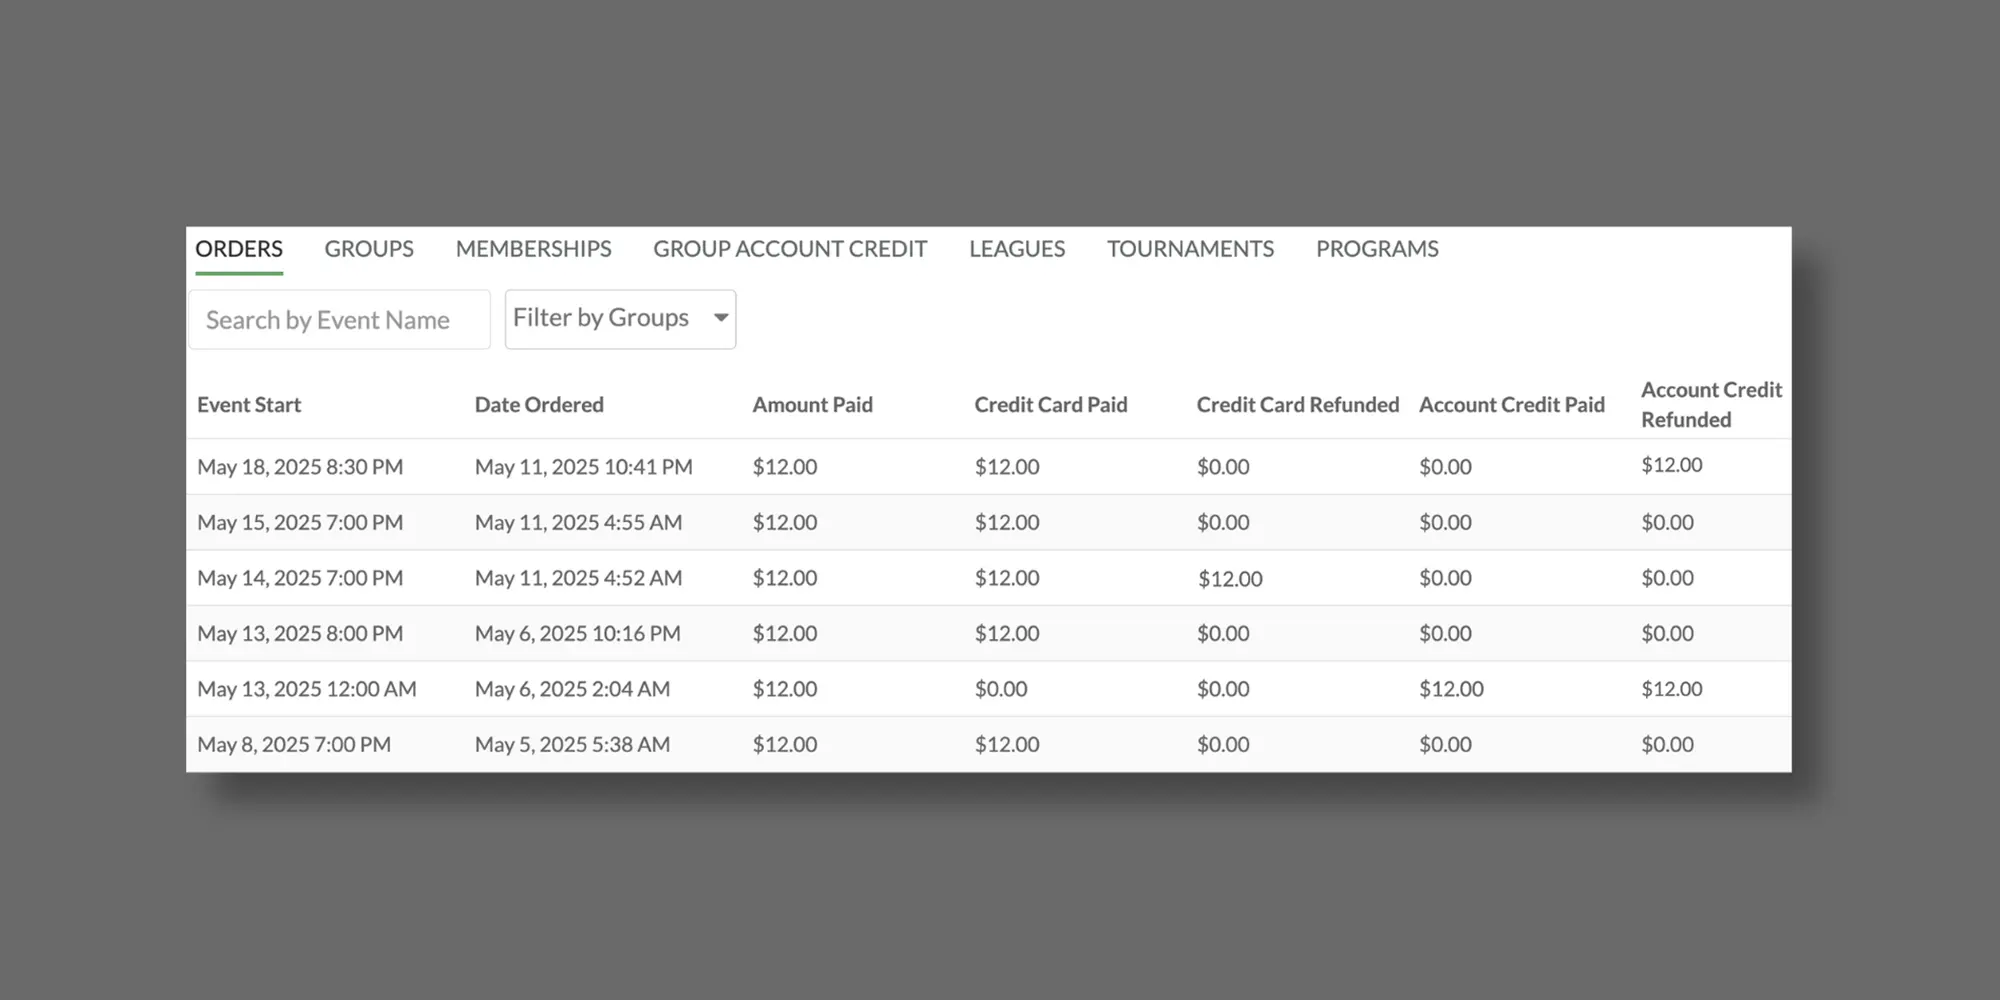Image resolution: width=2000 pixels, height=1000 pixels.
Task: Select the Group Account Credit tab
Action: click(790, 249)
